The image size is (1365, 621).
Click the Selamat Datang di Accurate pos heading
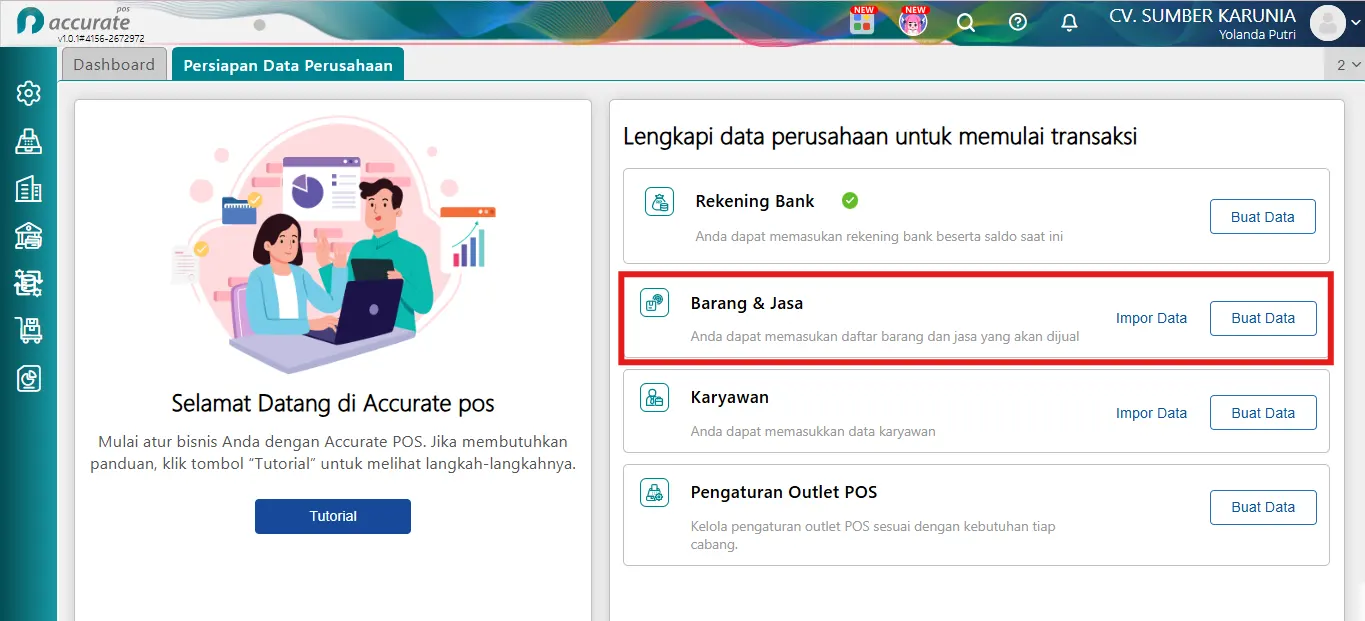pos(333,403)
